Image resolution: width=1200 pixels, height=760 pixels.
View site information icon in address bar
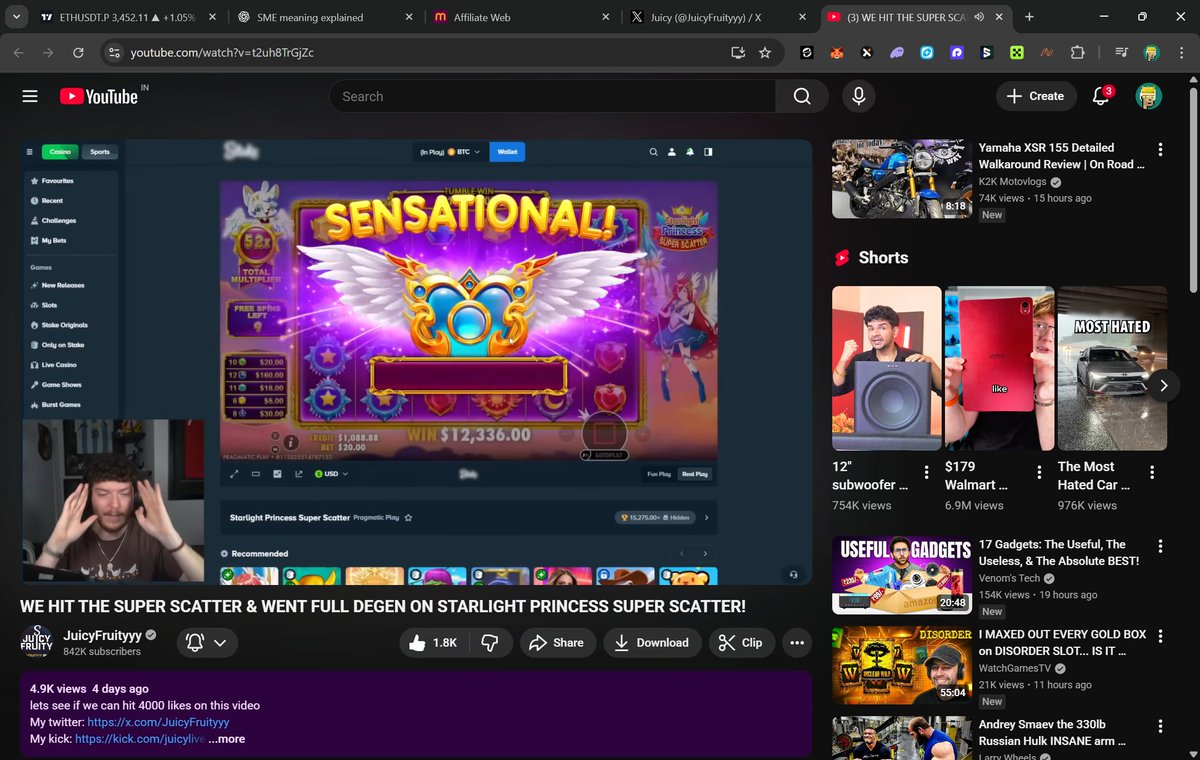tap(113, 52)
